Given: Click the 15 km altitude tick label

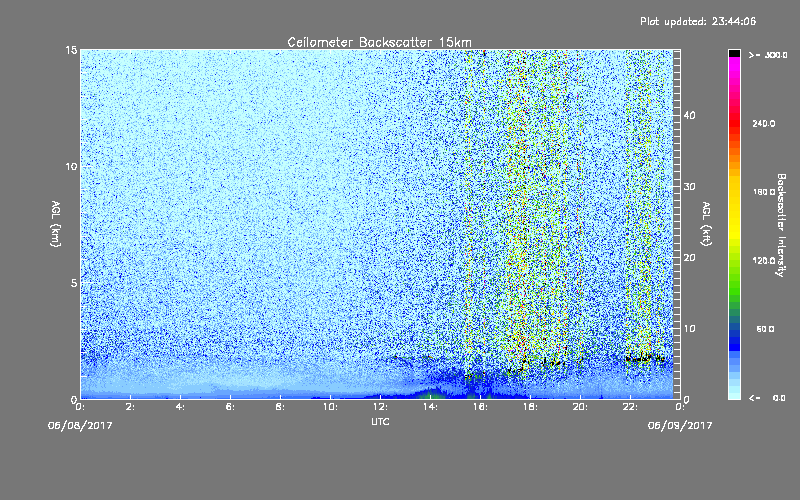Looking at the screenshot, I should (x=71, y=50).
